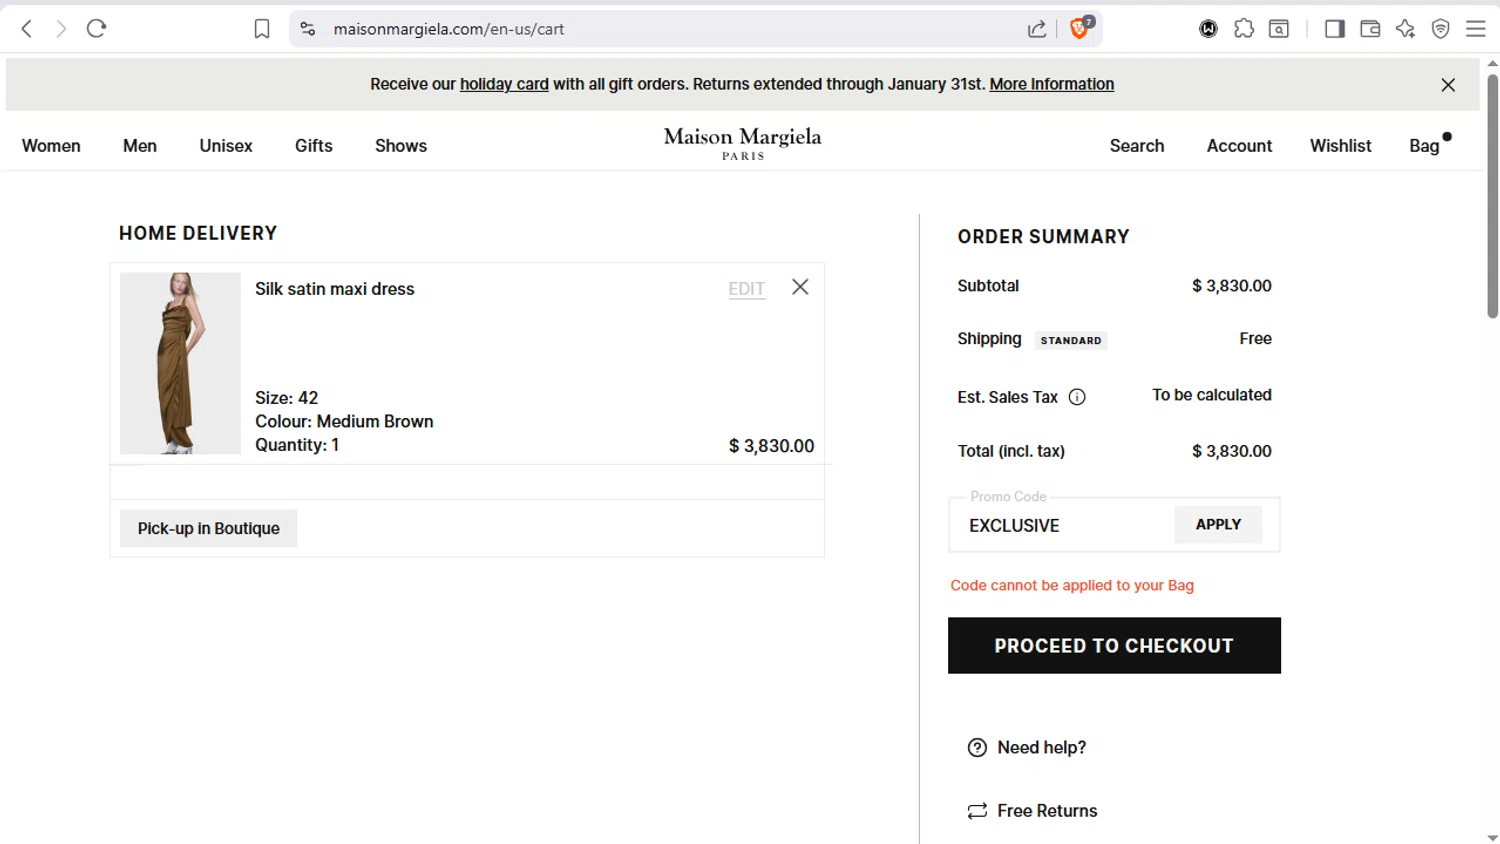Proceed to checkout
Viewport: 1500px width, 844px height.
pos(1114,645)
